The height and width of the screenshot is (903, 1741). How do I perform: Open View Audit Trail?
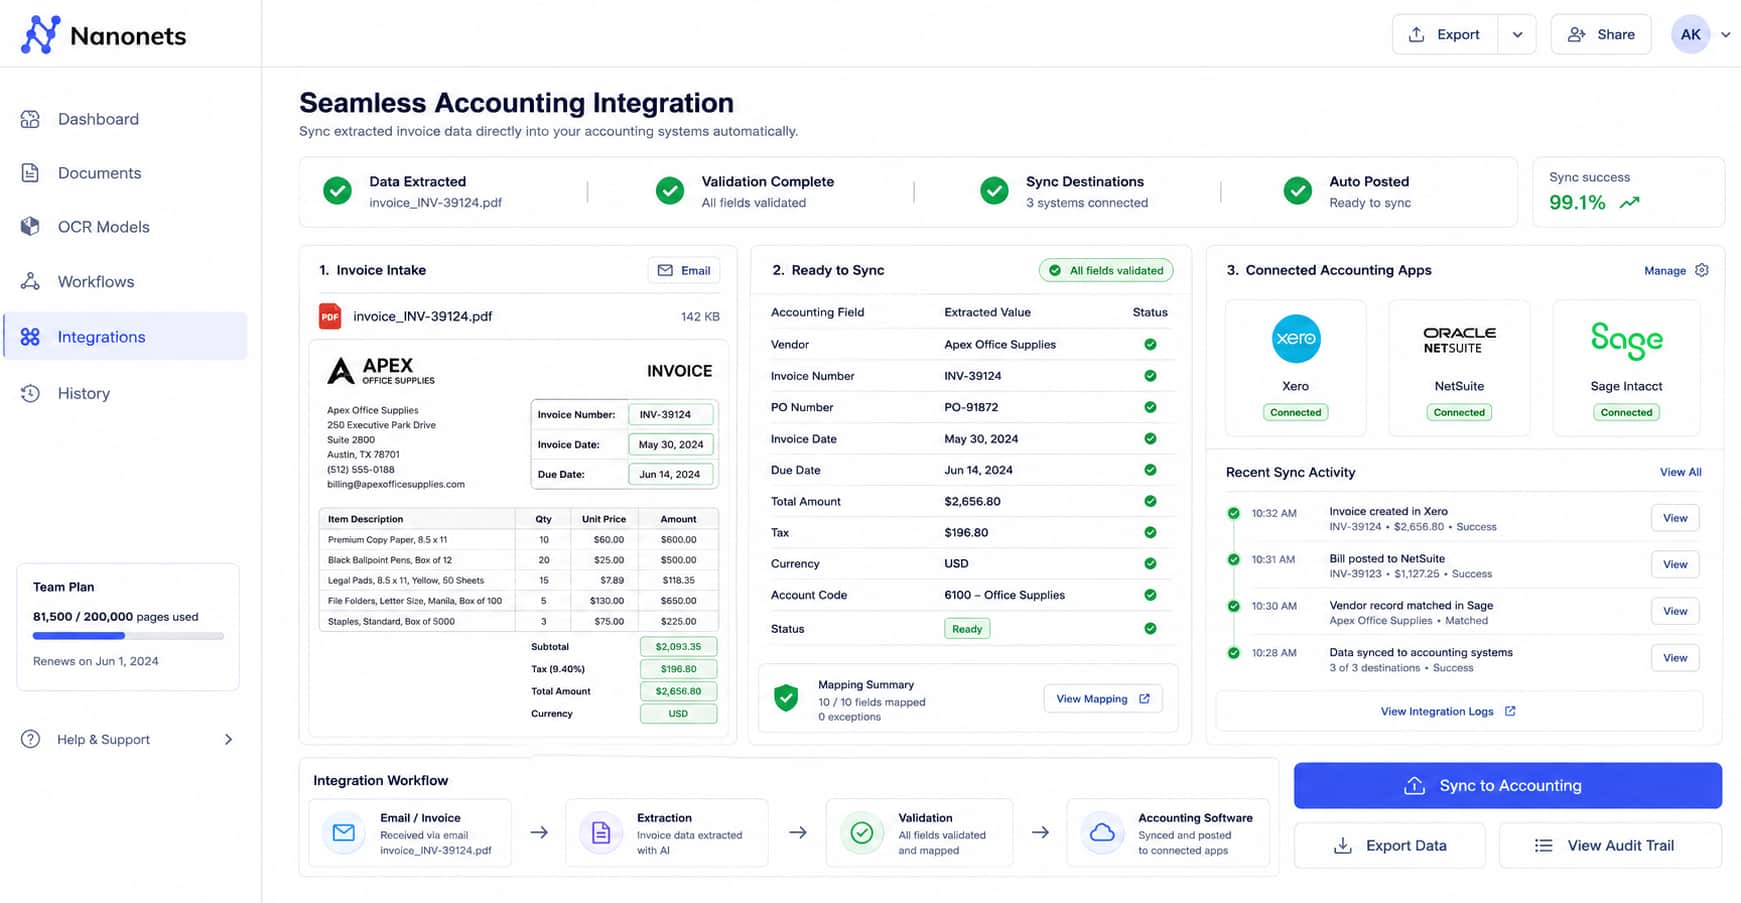(x=1610, y=846)
